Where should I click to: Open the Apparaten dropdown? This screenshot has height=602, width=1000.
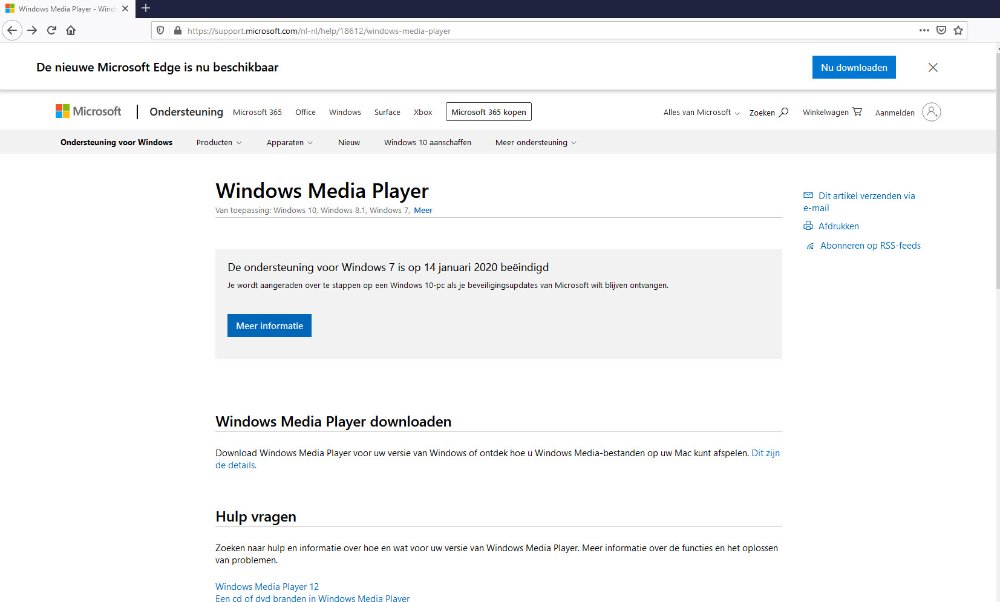pyautogui.click(x=289, y=142)
